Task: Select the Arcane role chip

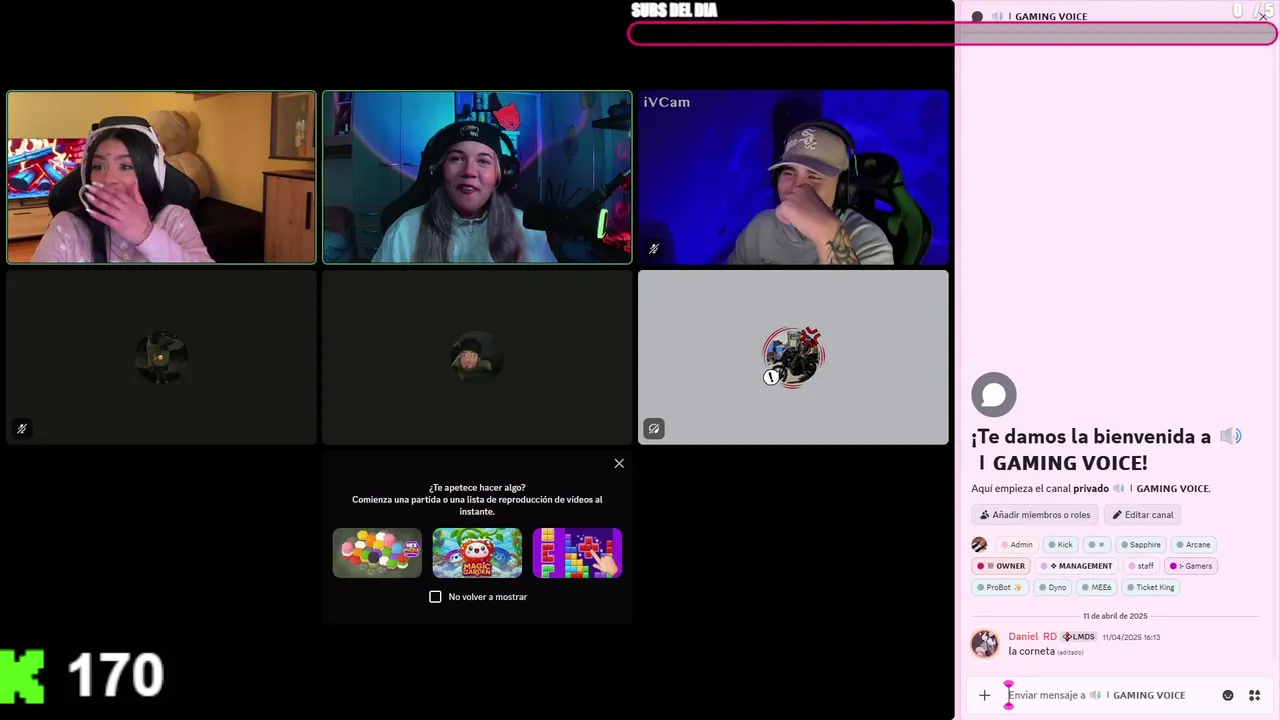Action: click(x=1193, y=545)
